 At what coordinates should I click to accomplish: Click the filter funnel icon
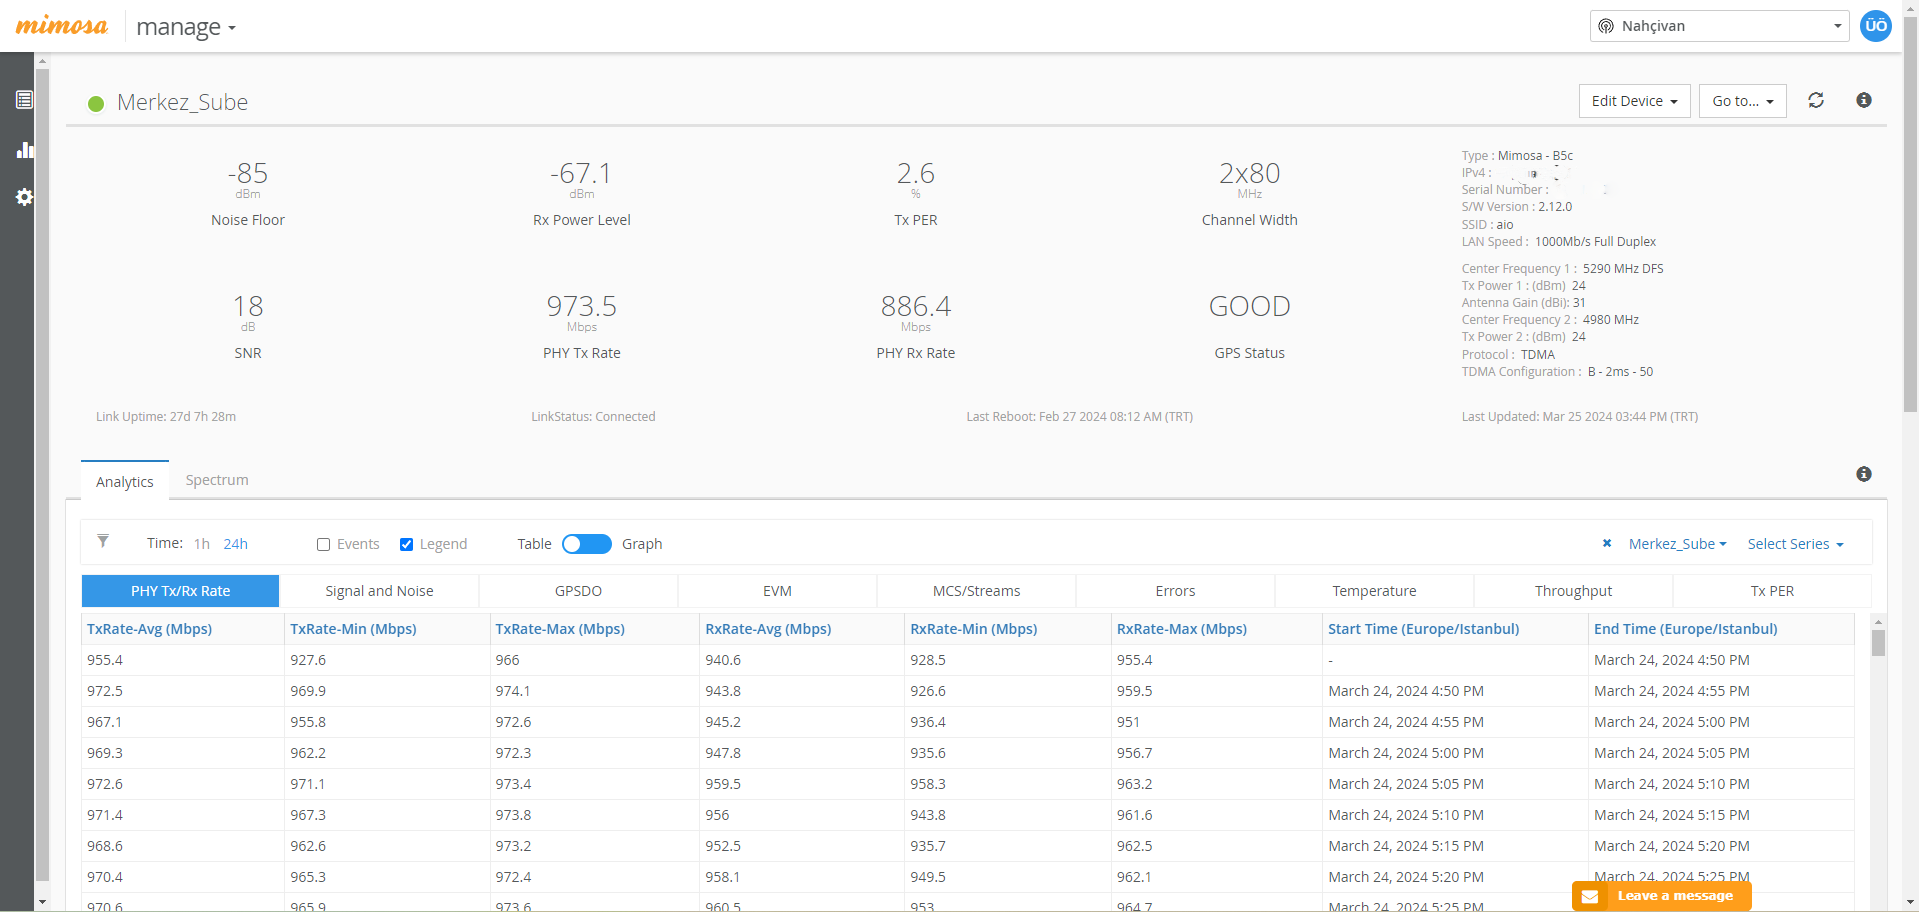coord(103,542)
